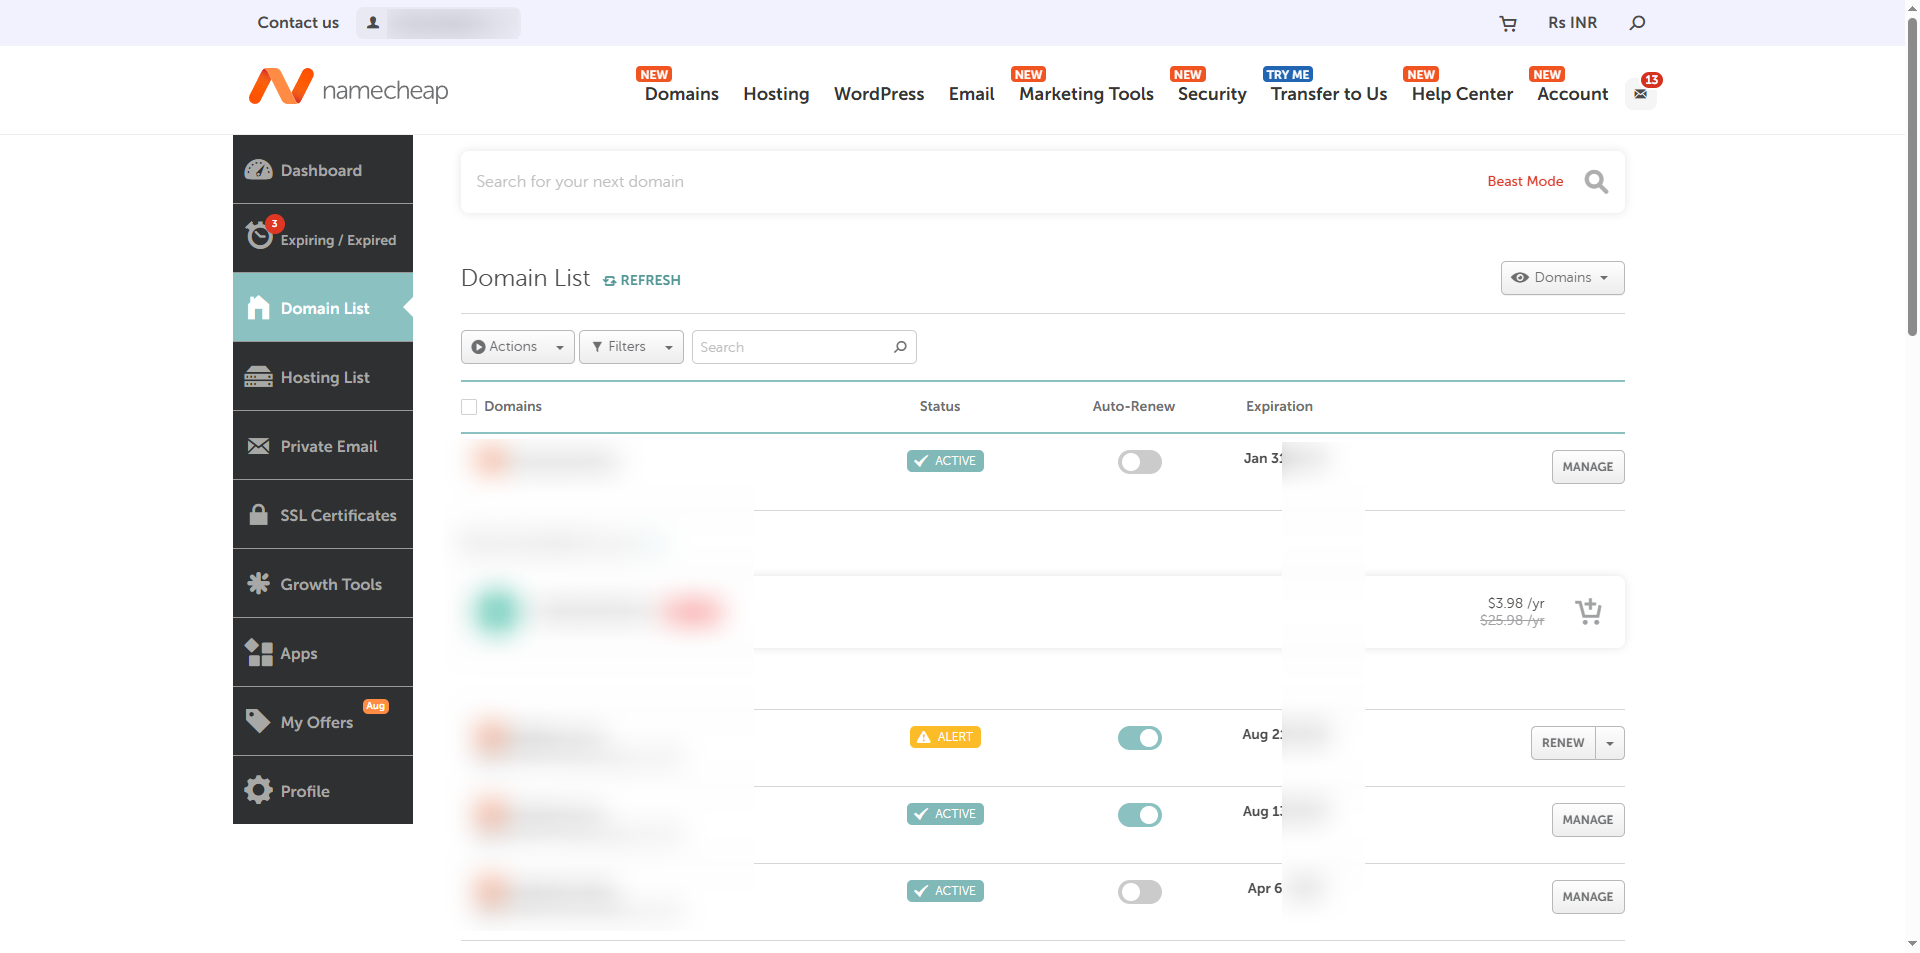
Task: Click MANAGE for the Apr 6 domain
Action: tap(1588, 897)
